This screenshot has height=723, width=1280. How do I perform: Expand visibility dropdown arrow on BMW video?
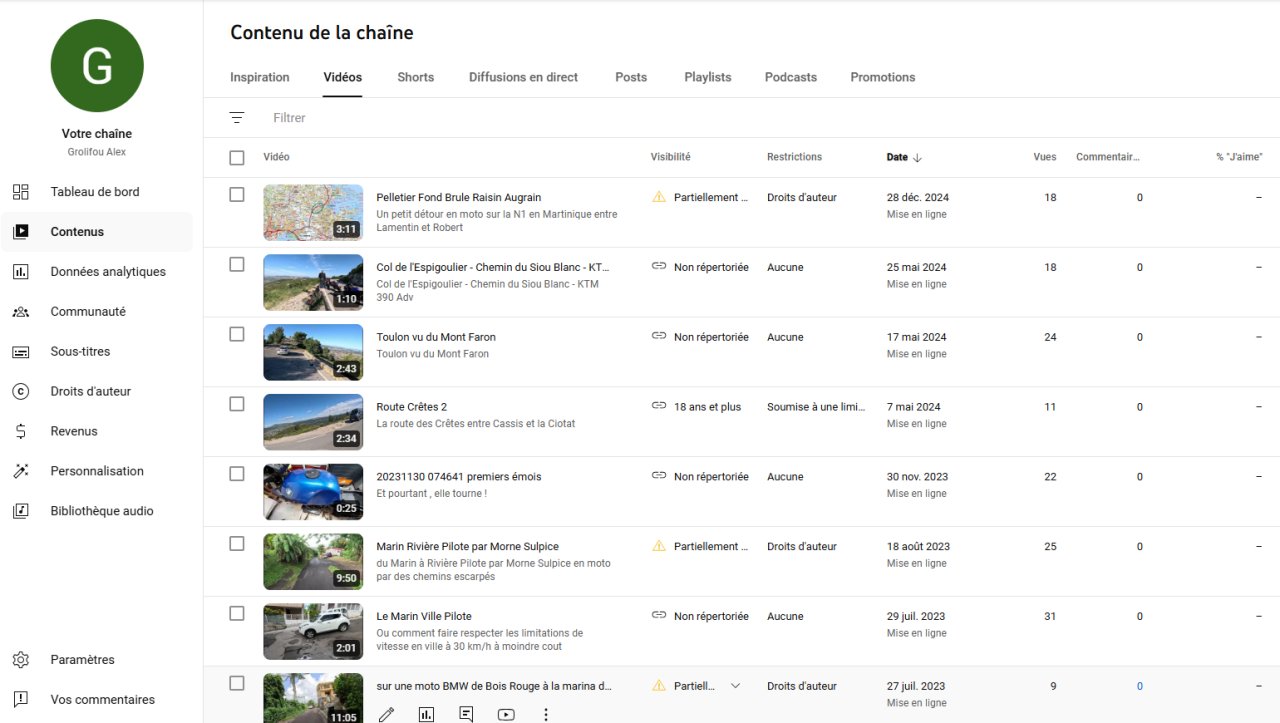[736, 686]
